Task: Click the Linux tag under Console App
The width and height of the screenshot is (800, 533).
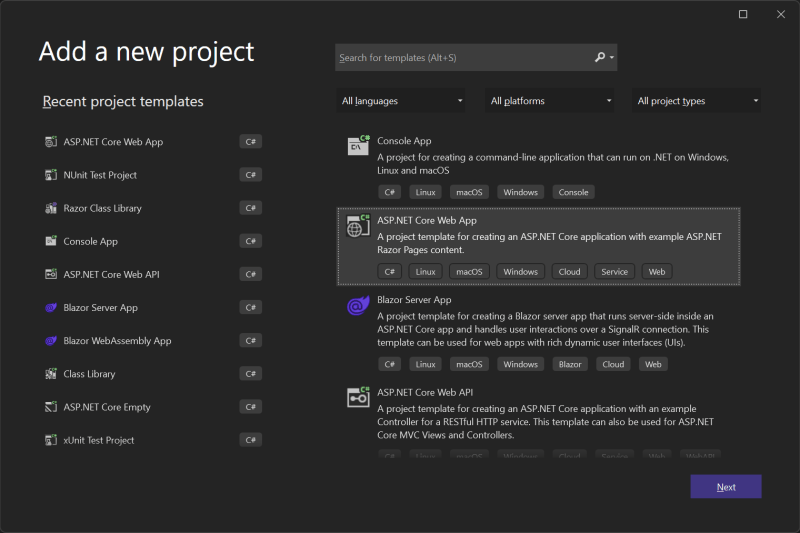Action: pos(426,192)
